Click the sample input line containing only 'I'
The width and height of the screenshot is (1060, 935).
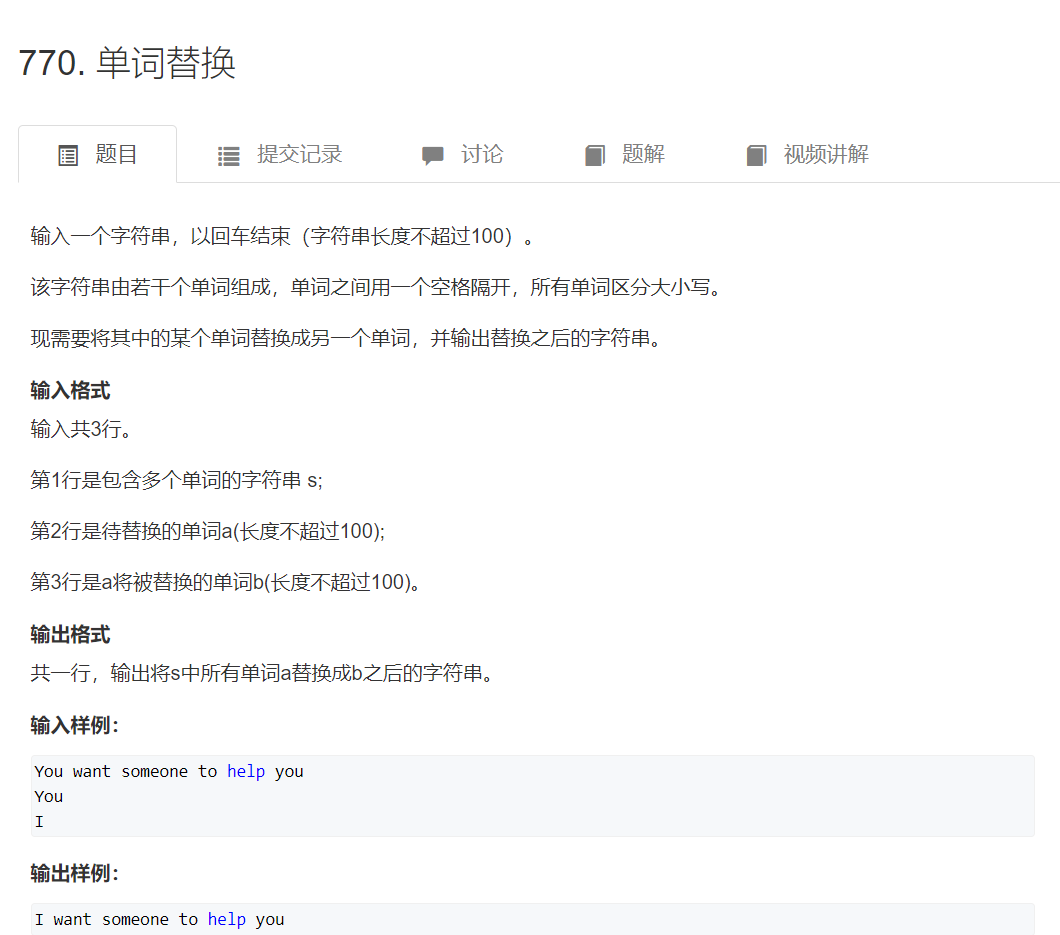click(39, 821)
